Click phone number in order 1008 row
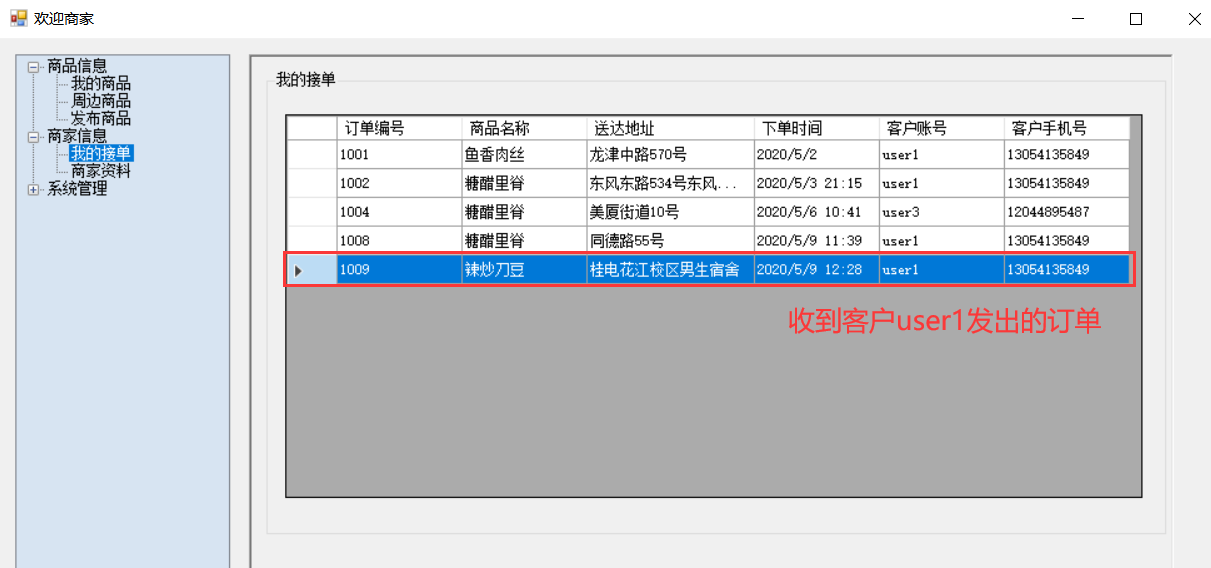1211x568 pixels. click(1067, 241)
